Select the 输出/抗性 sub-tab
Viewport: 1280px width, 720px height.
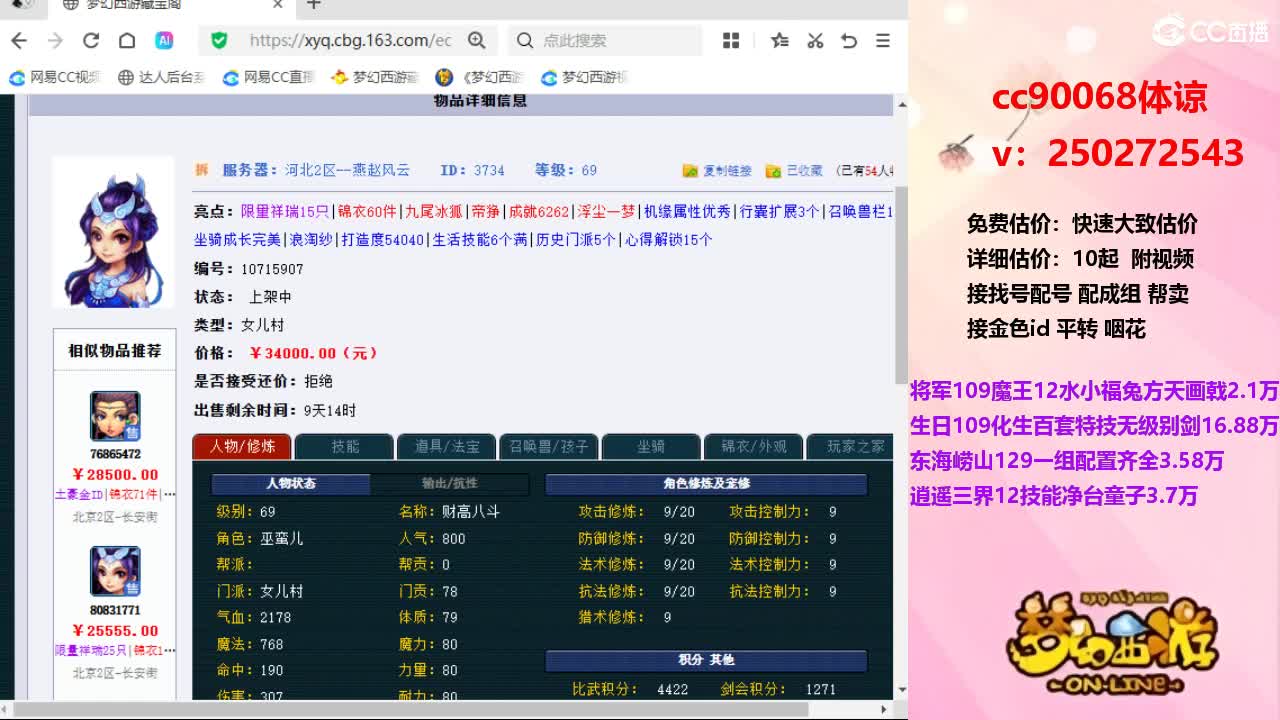coord(450,484)
